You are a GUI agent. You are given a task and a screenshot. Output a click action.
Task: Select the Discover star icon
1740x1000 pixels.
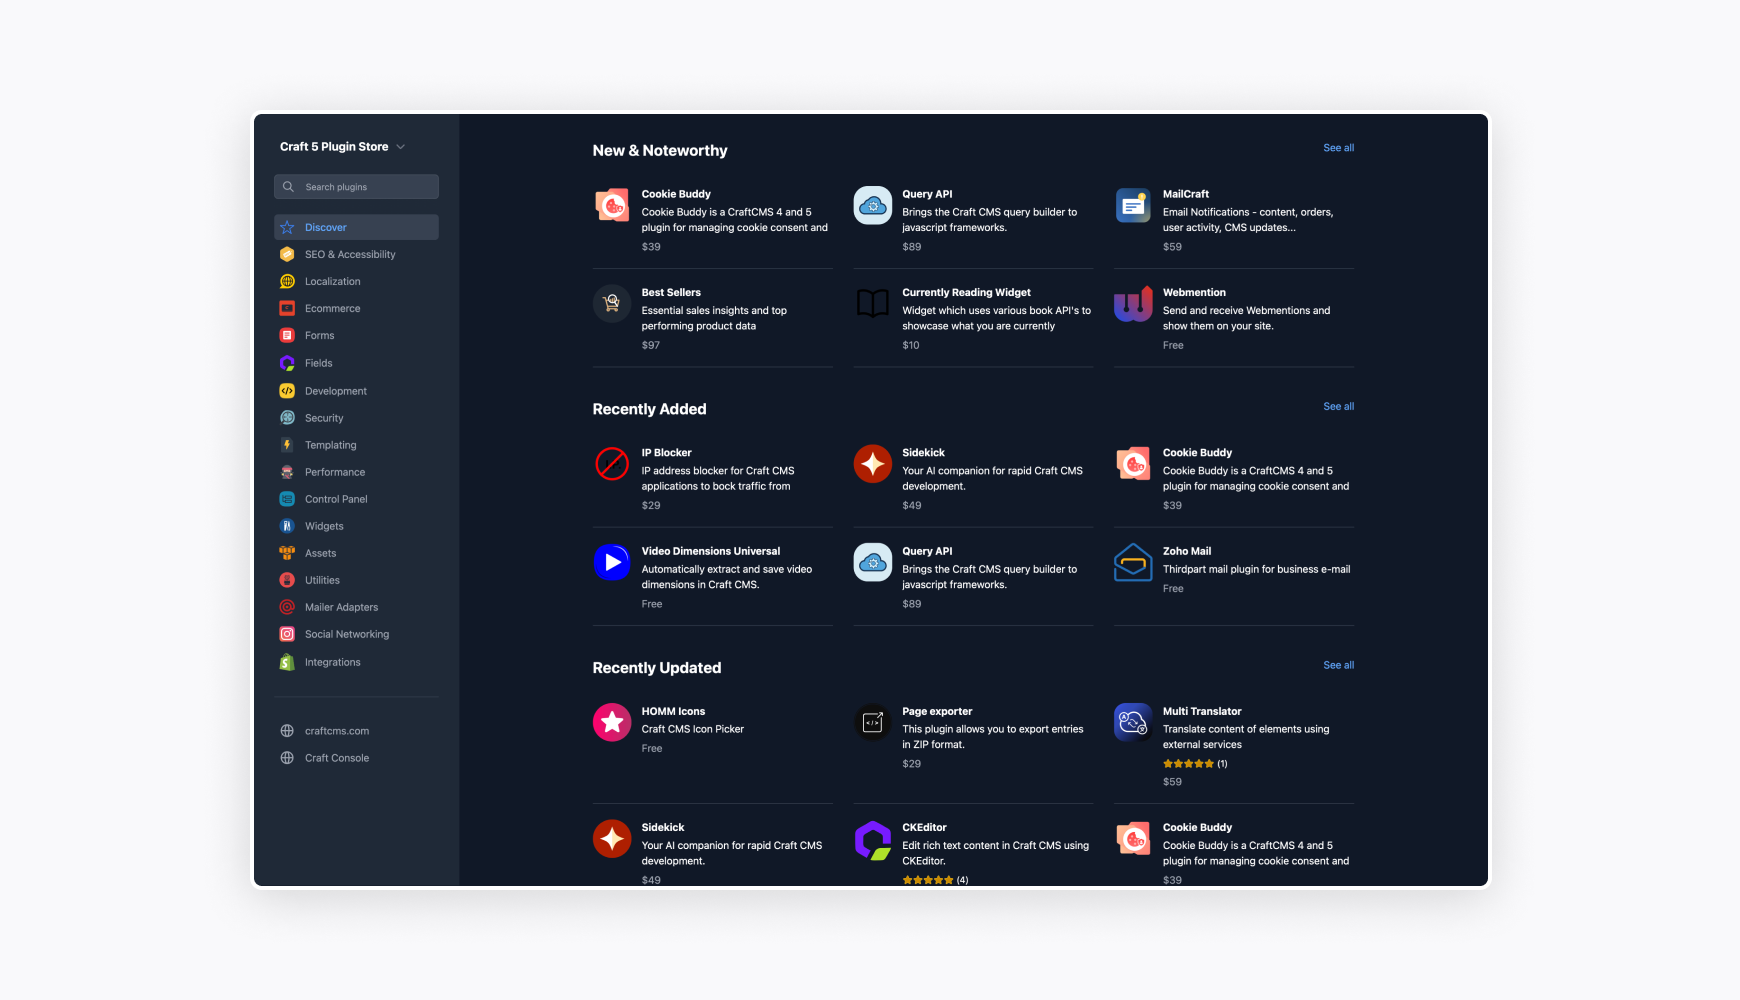(x=287, y=228)
